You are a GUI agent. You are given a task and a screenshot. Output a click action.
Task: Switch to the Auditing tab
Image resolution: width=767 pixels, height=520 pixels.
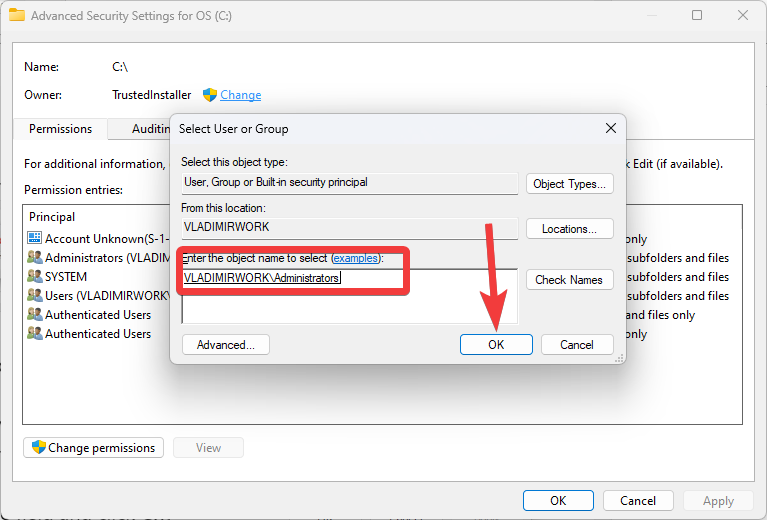(150, 129)
